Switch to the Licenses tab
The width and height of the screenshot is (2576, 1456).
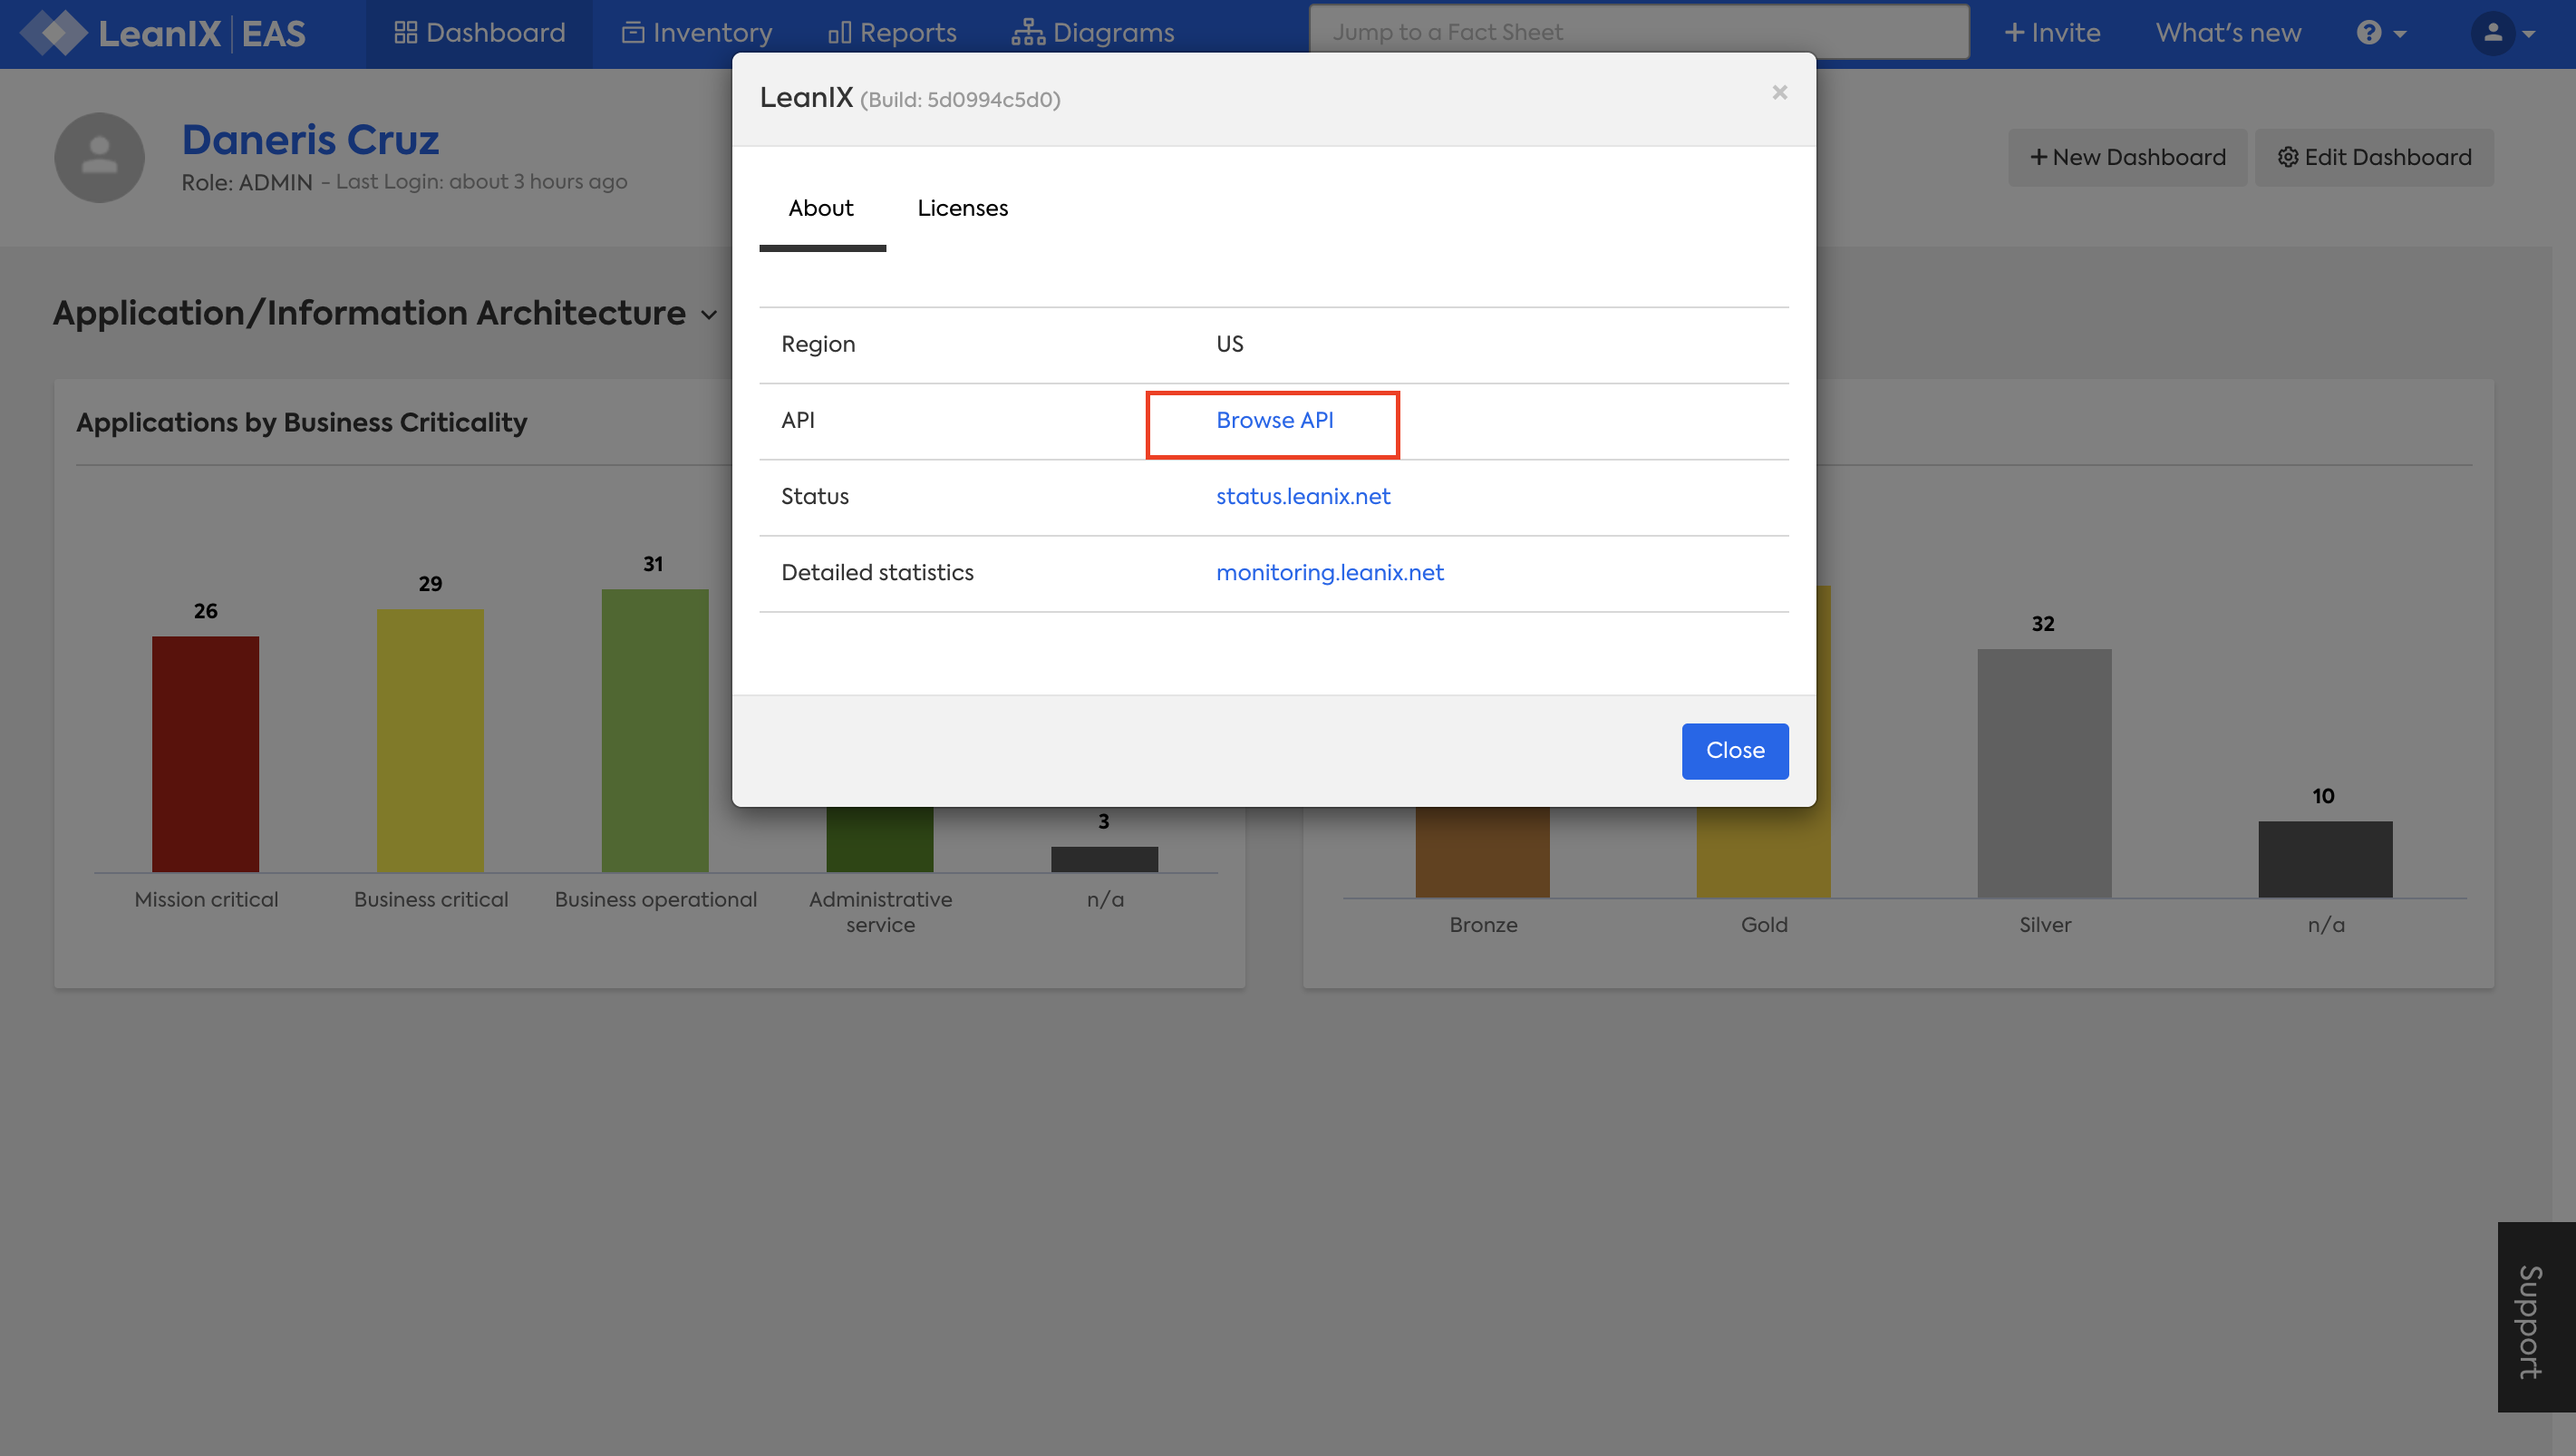click(x=962, y=208)
